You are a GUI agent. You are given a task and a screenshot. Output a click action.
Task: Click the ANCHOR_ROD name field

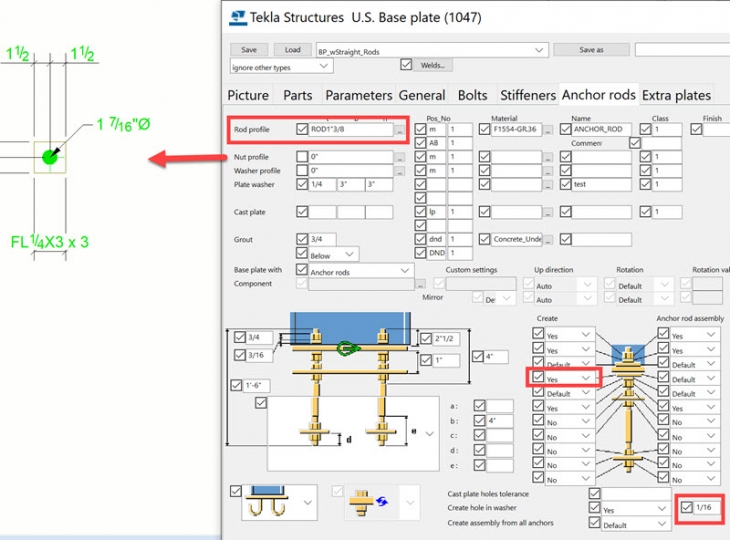[602, 129]
